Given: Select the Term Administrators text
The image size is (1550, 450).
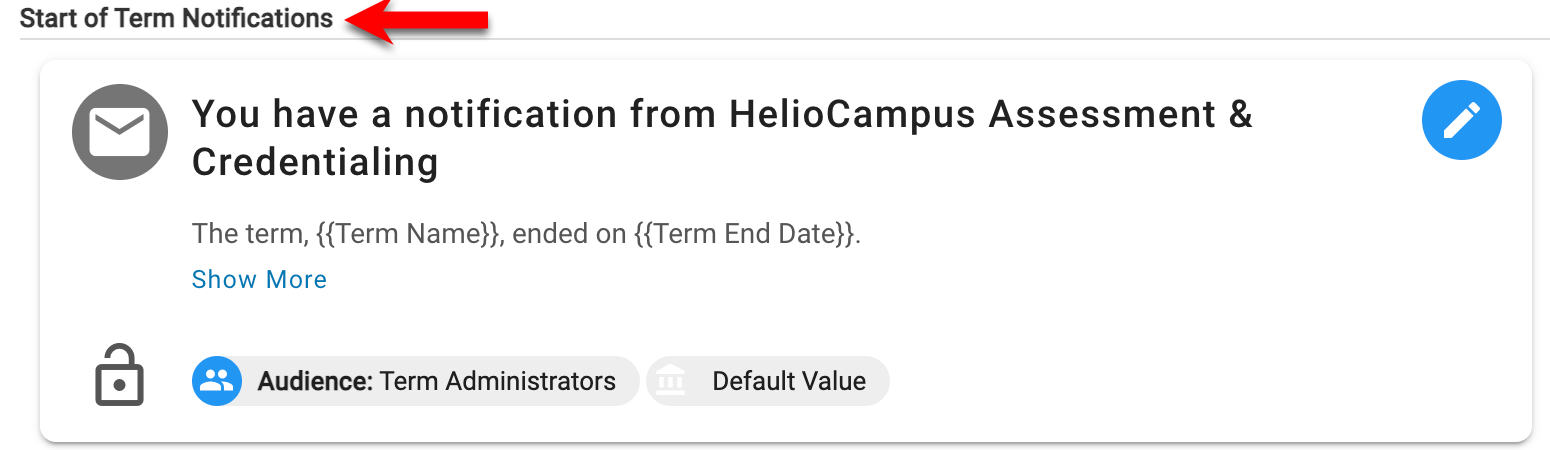Looking at the screenshot, I should click(x=497, y=381).
